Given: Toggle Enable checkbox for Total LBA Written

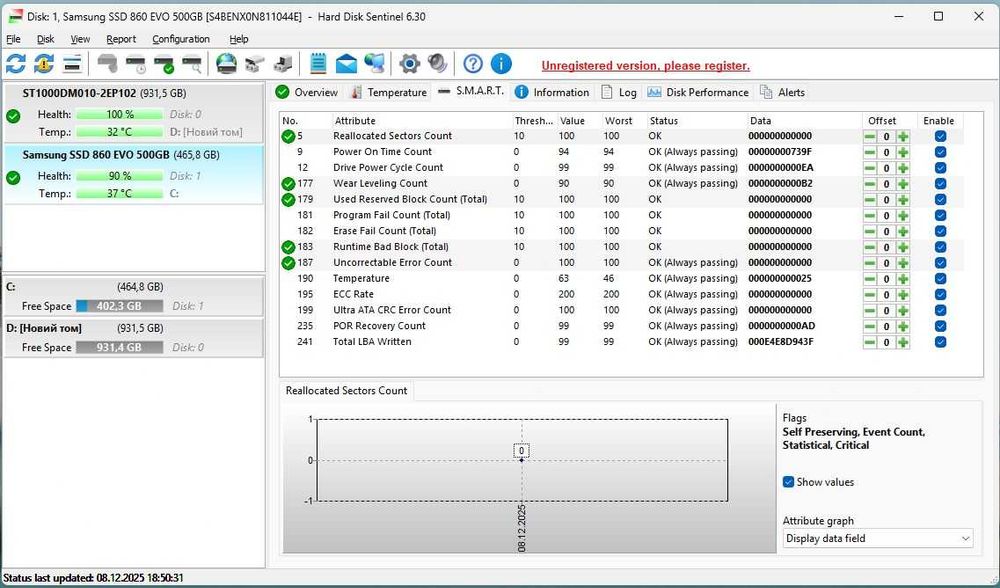Looking at the screenshot, I should click(940, 342).
